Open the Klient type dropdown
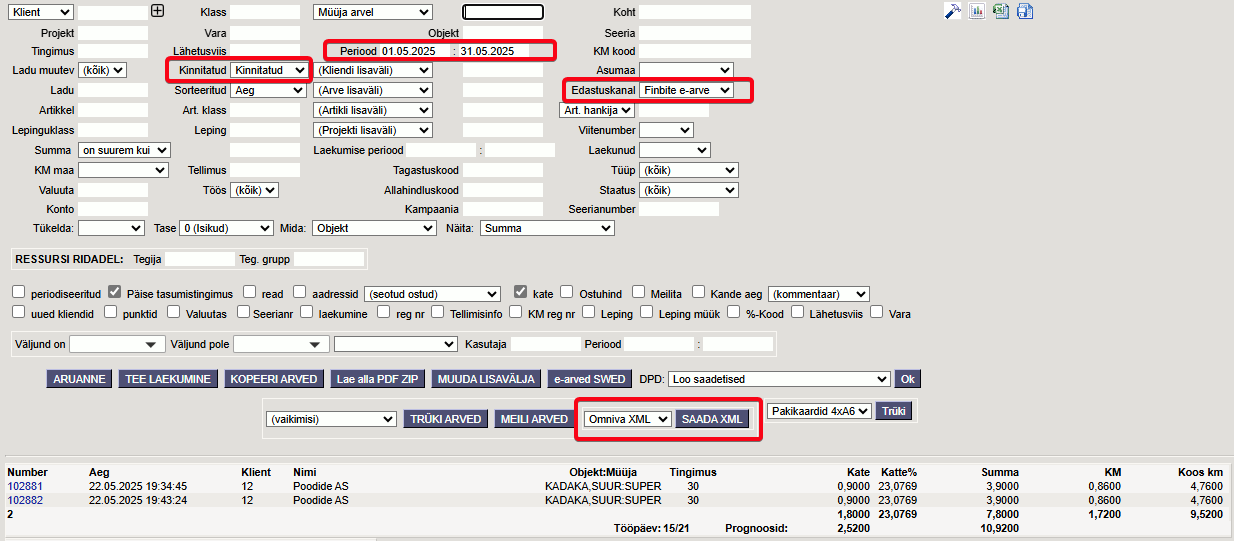The width and height of the screenshot is (1234, 541). tap(39, 12)
